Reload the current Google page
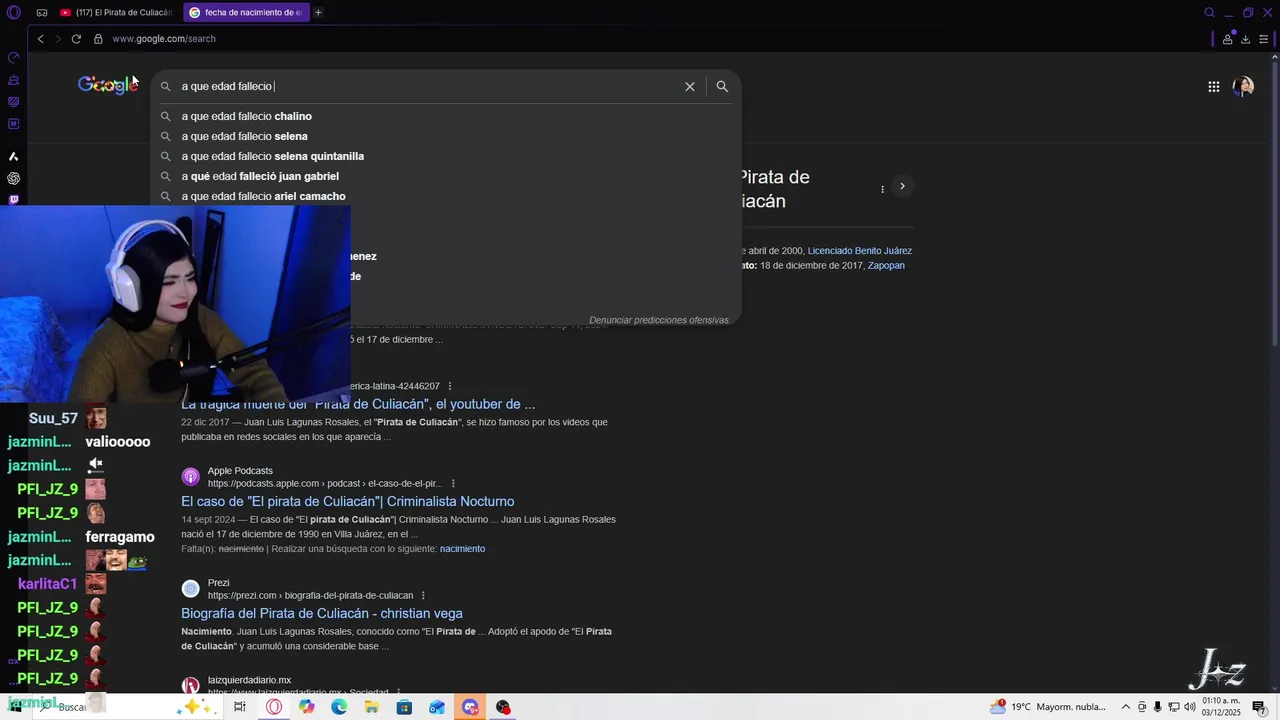 point(76,39)
